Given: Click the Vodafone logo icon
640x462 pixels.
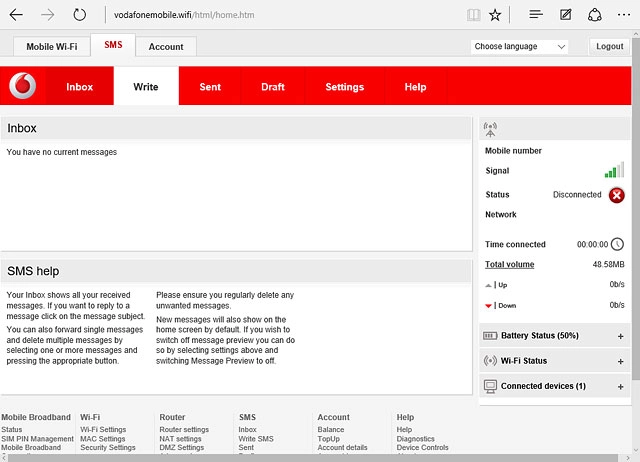Looking at the screenshot, I should (23, 87).
